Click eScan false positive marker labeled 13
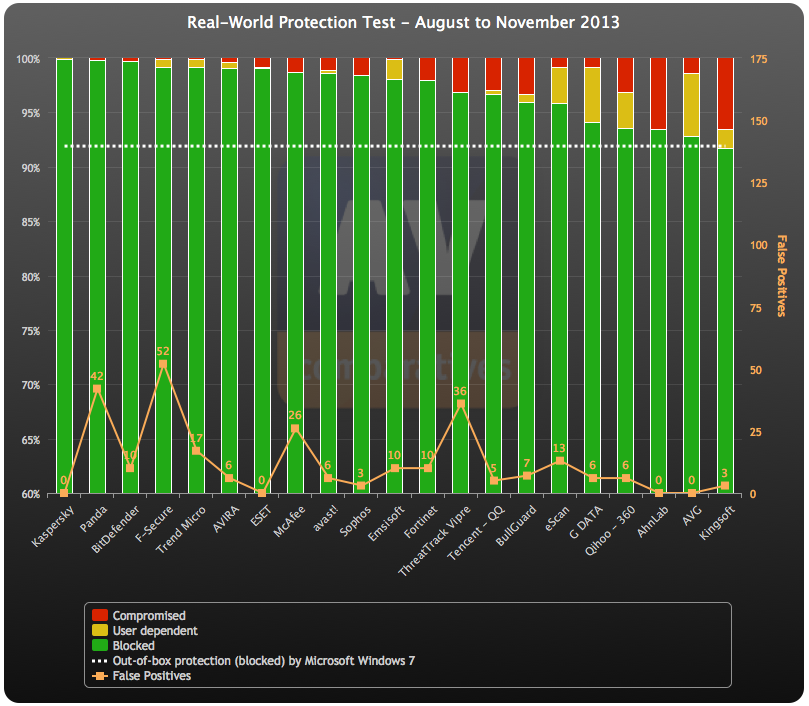The image size is (809, 706). [x=559, y=461]
